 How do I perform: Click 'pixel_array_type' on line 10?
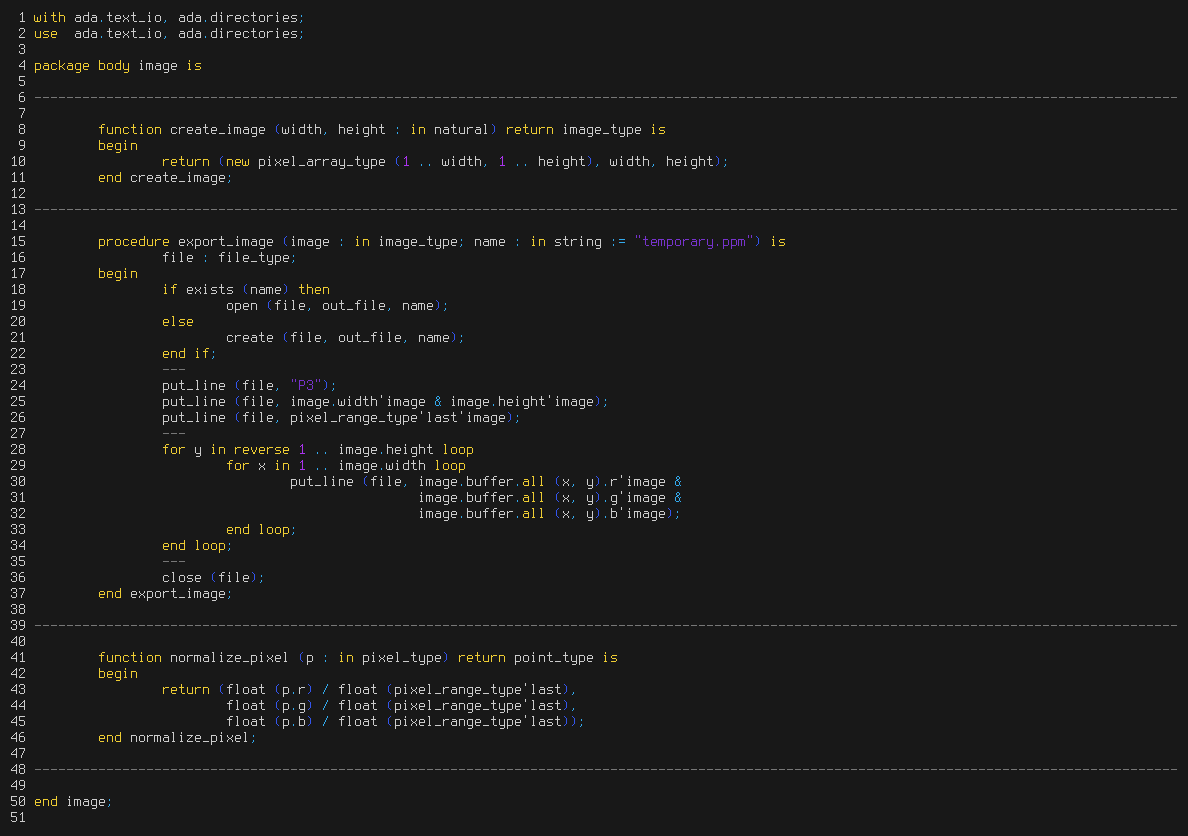[x=321, y=161]
